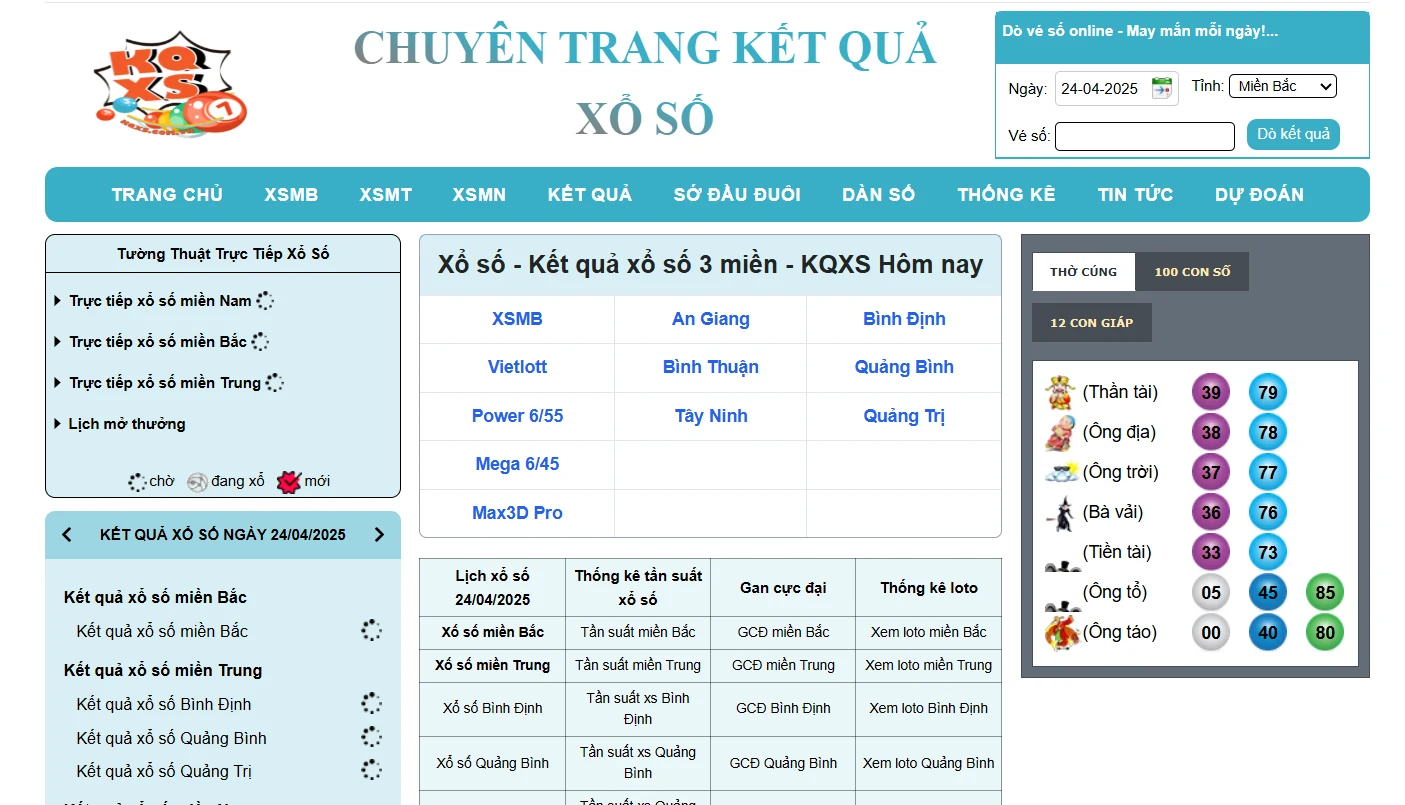
Task: Open Vietlott results link
Action: pos(517,367)
